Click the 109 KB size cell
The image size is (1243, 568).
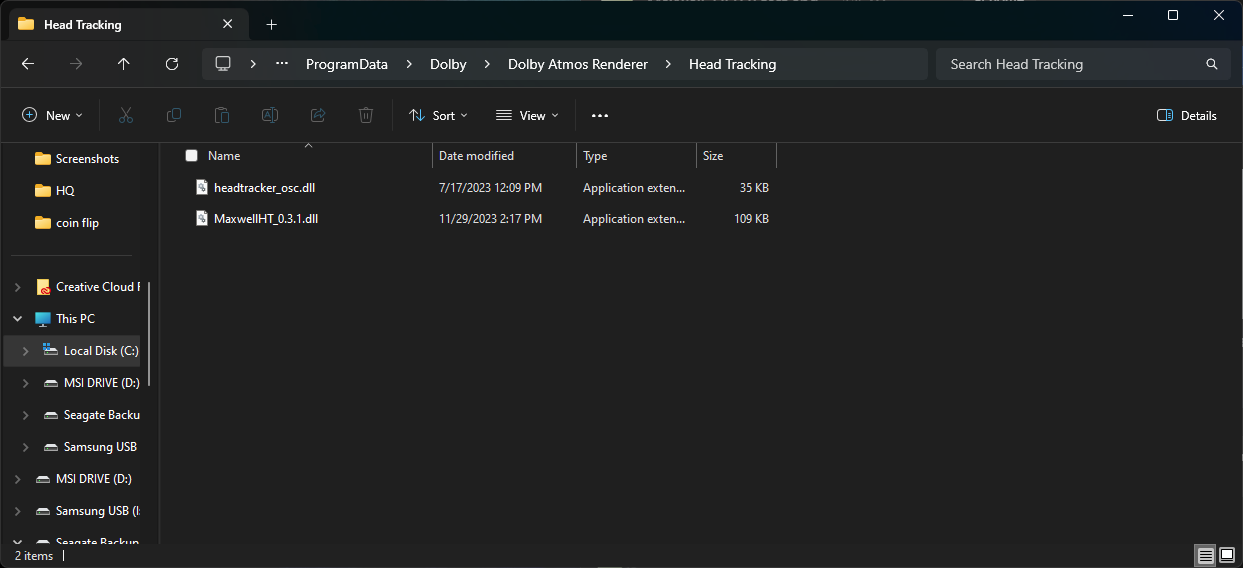[751, 218]
